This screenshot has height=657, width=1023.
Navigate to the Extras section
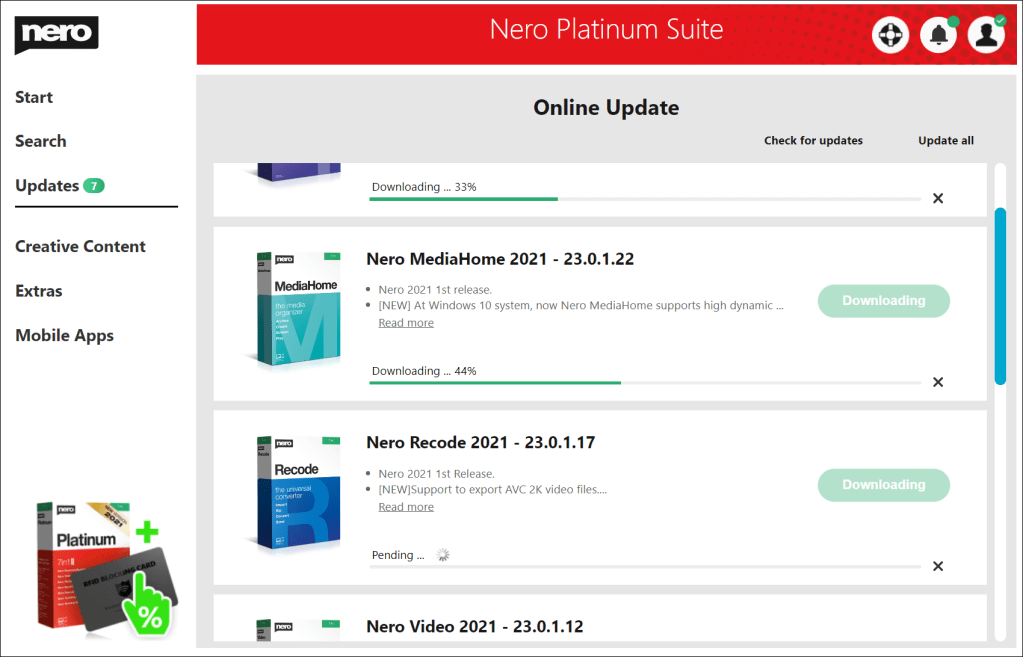click(x=39, y=291)
